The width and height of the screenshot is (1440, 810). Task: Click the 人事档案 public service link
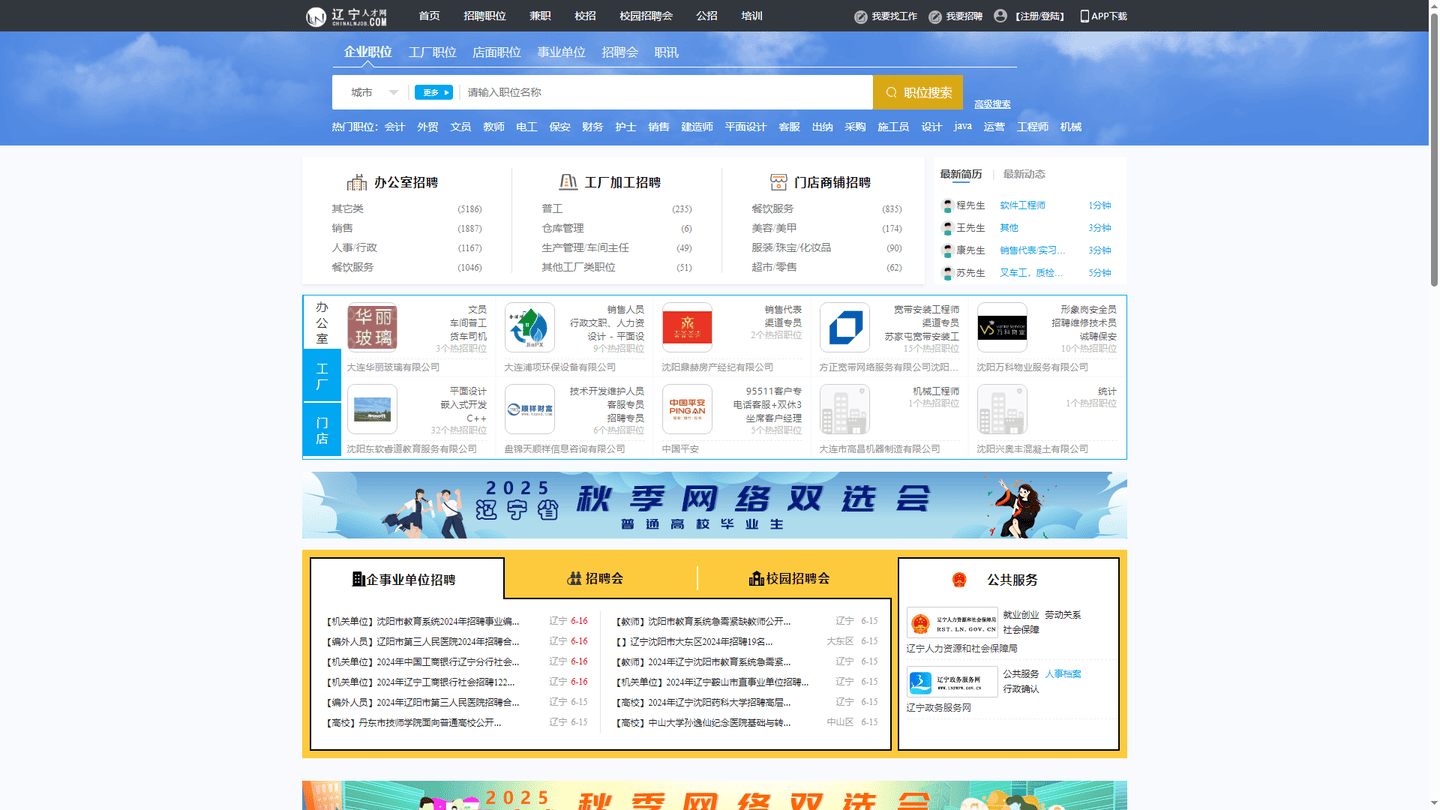[1063, 674]
